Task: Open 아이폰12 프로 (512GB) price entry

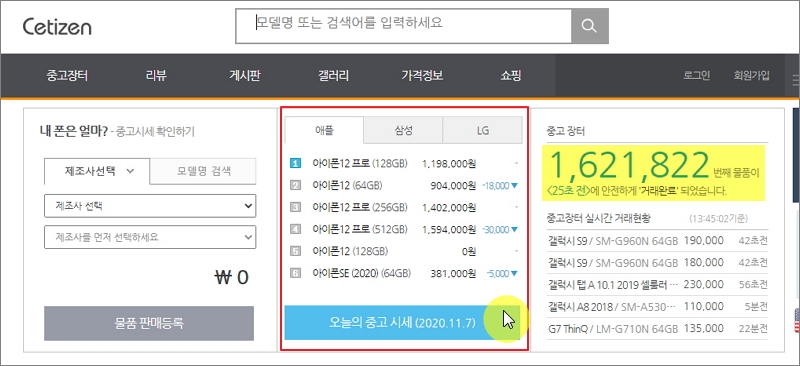Action: 360,230
